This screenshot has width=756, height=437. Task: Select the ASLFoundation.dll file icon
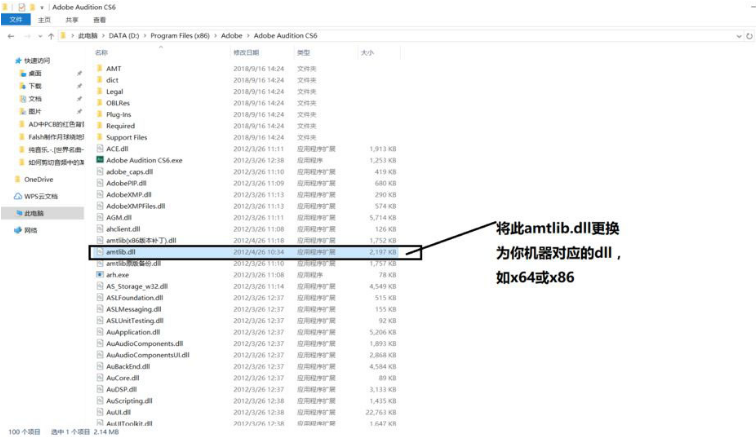point(100,298)
